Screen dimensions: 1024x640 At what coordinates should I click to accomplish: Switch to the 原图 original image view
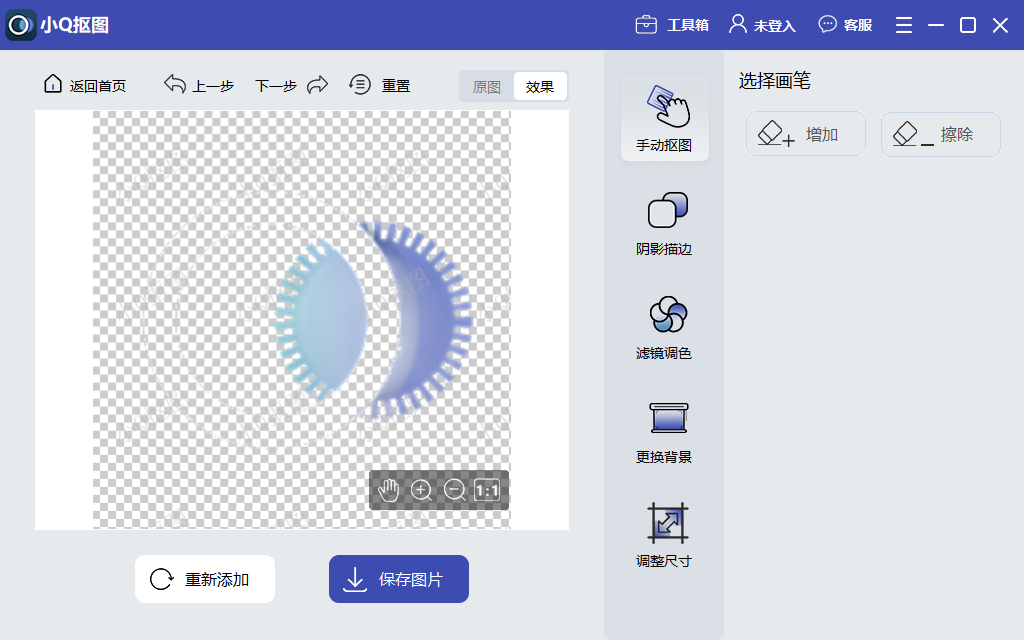coord(486,86)
